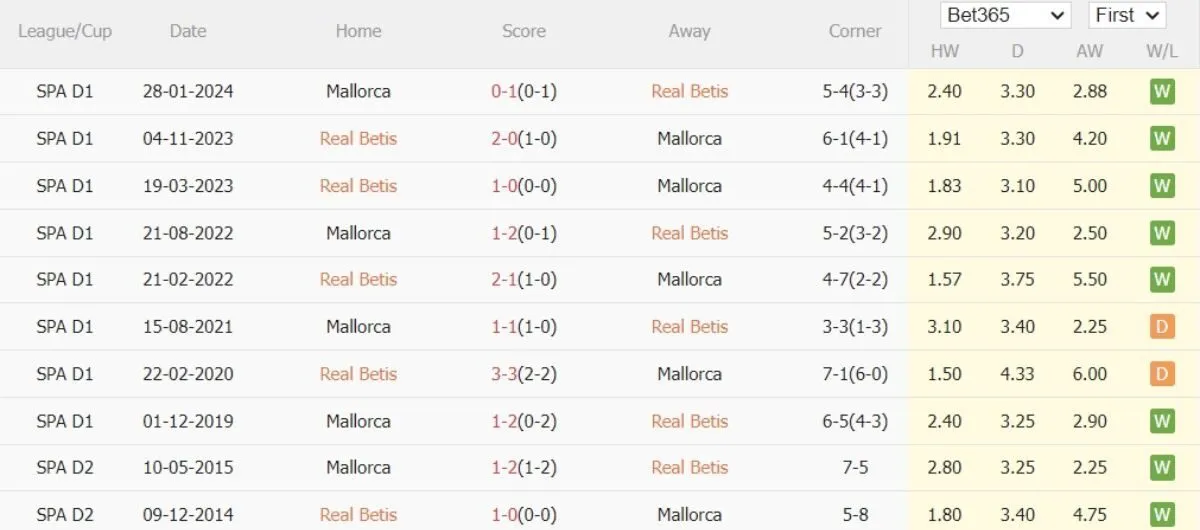Click the W badge for 09-12-2014 match
Screen dimensions: 1200x530
(1161, 515)
